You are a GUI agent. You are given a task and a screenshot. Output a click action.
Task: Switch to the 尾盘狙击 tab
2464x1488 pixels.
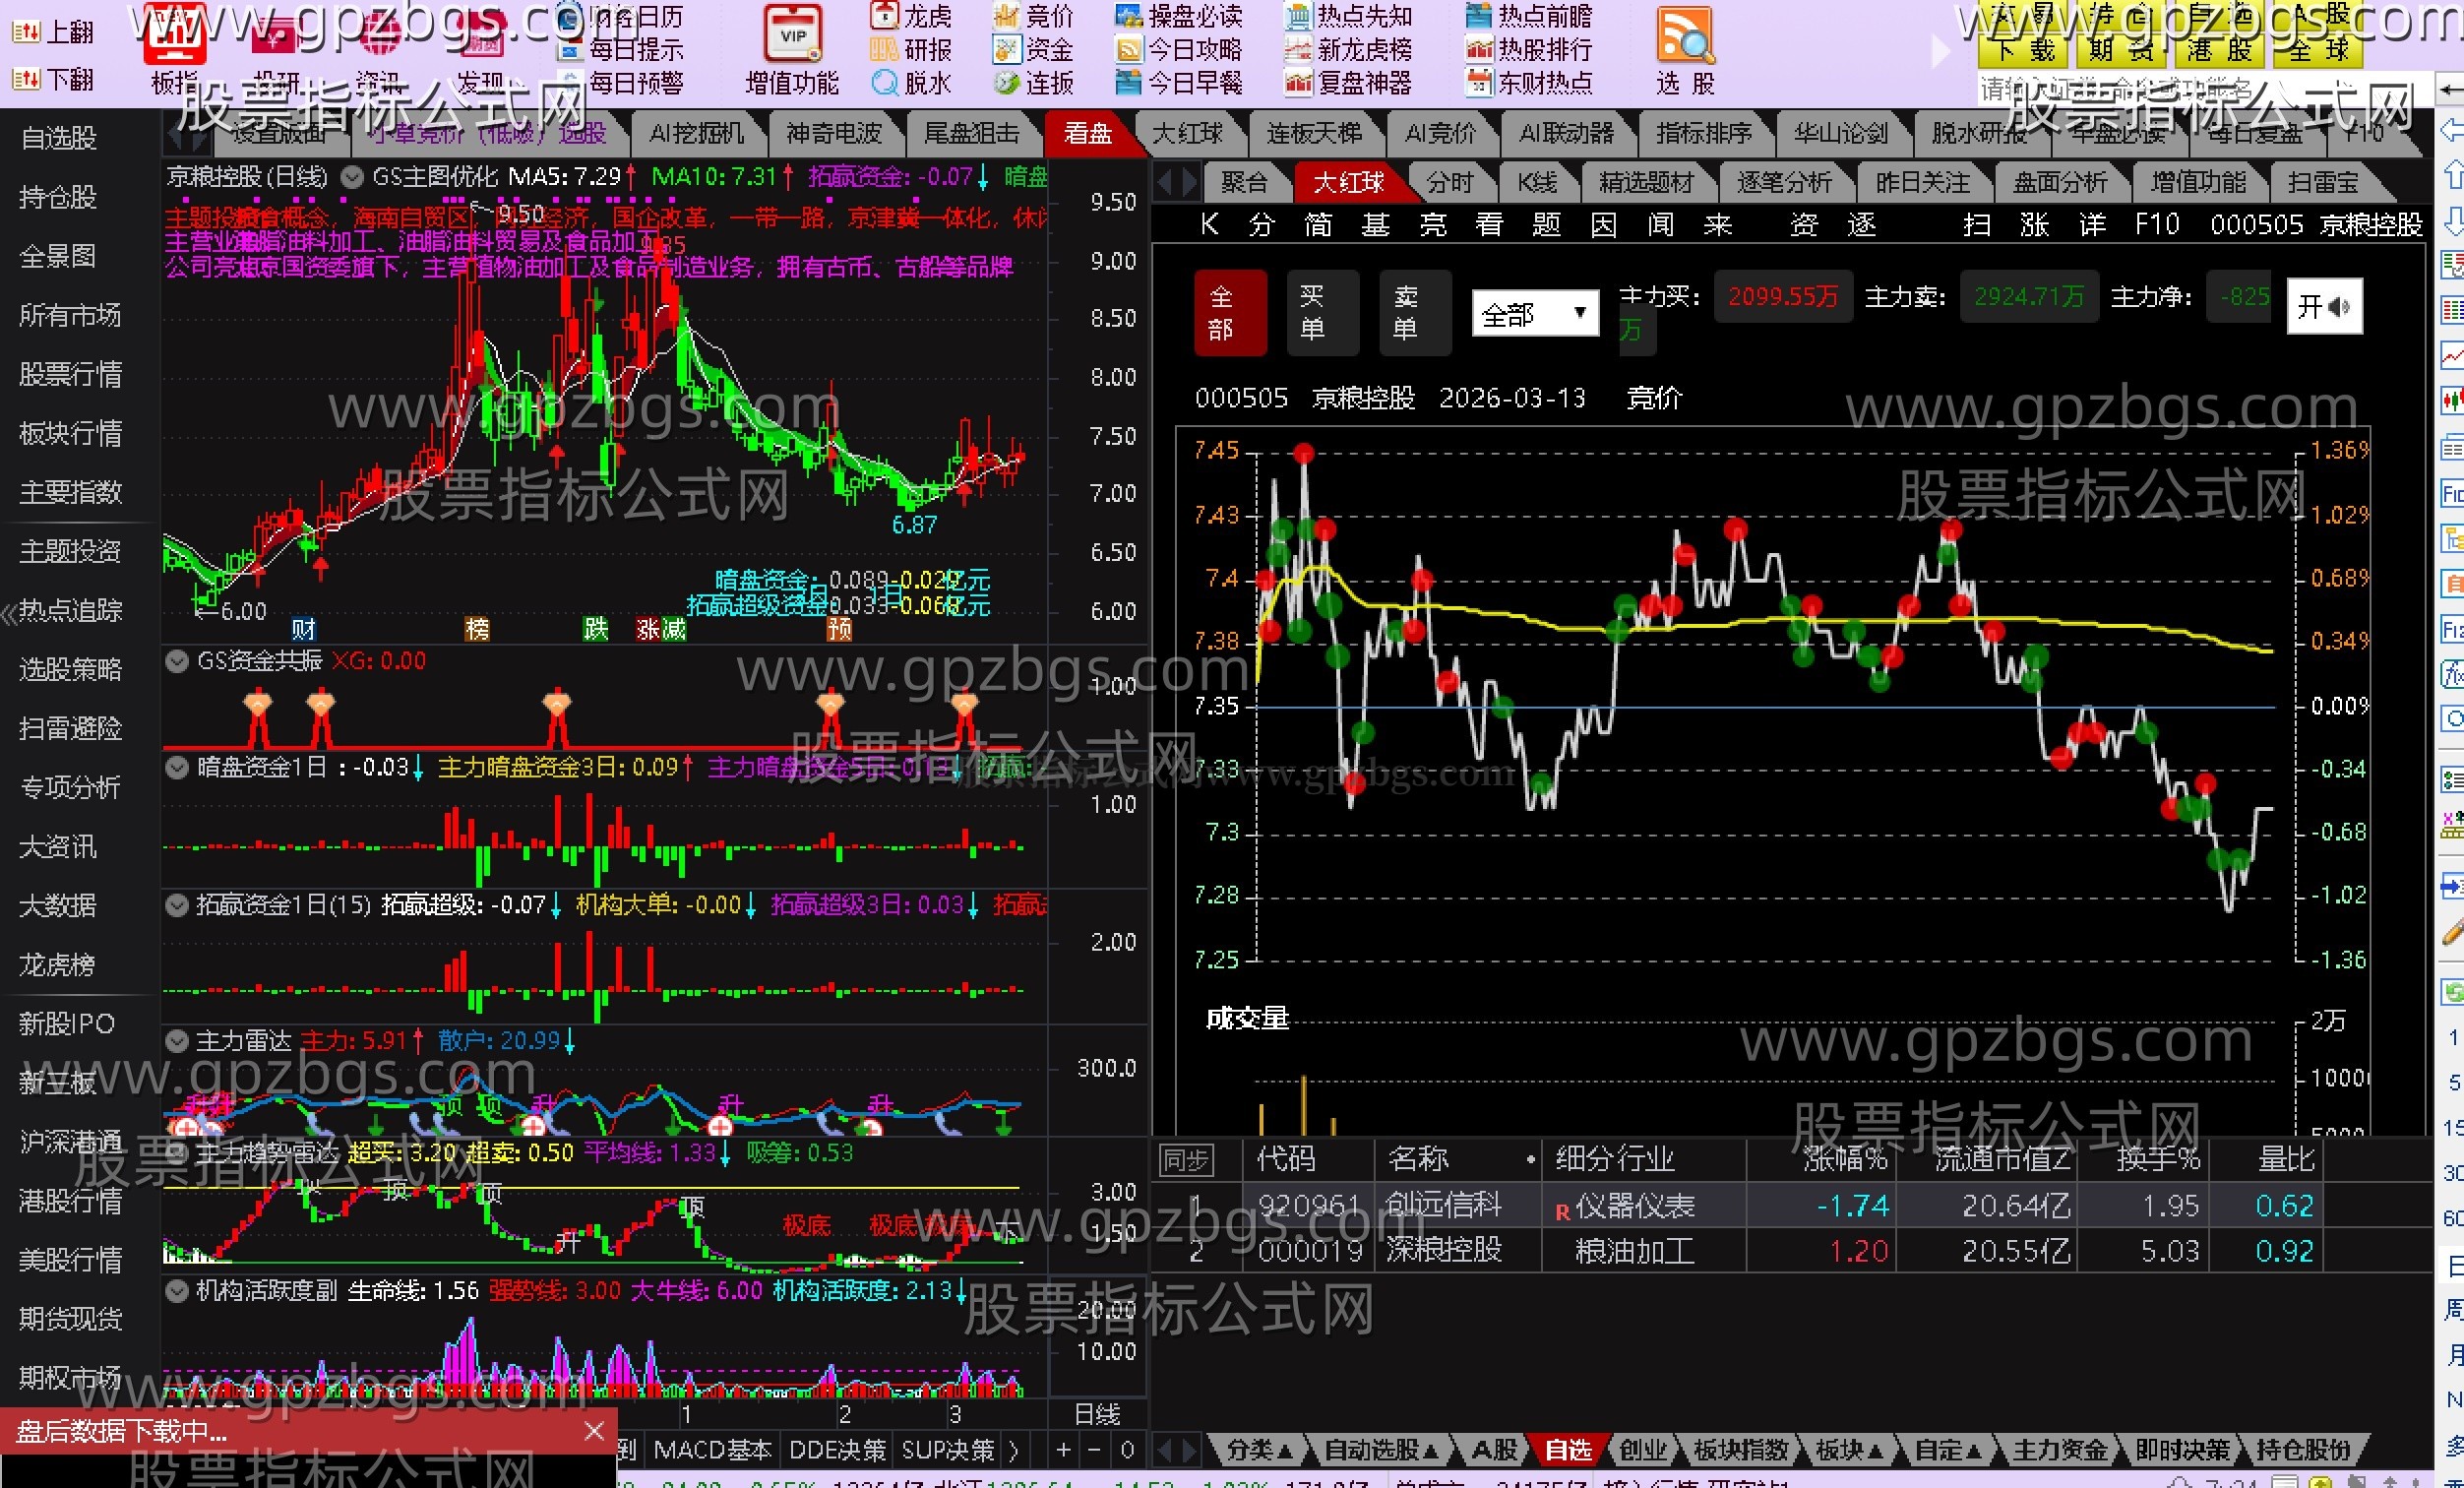[x=970, y=133]
